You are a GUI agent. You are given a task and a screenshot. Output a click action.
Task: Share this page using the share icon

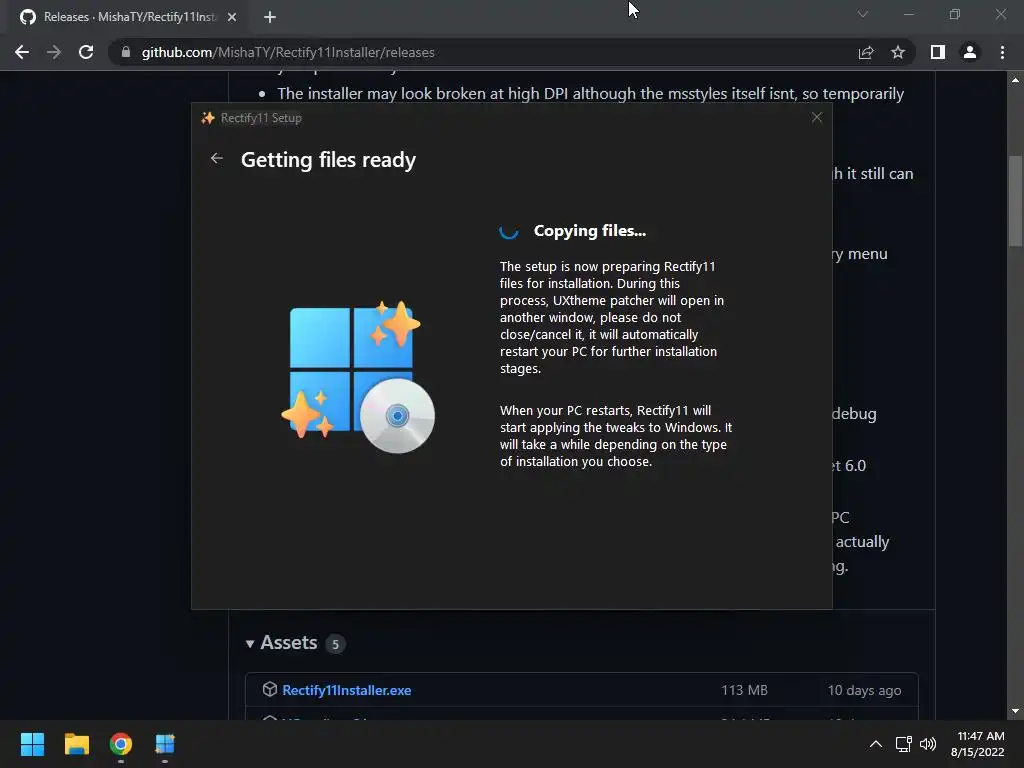coord(866,52)
